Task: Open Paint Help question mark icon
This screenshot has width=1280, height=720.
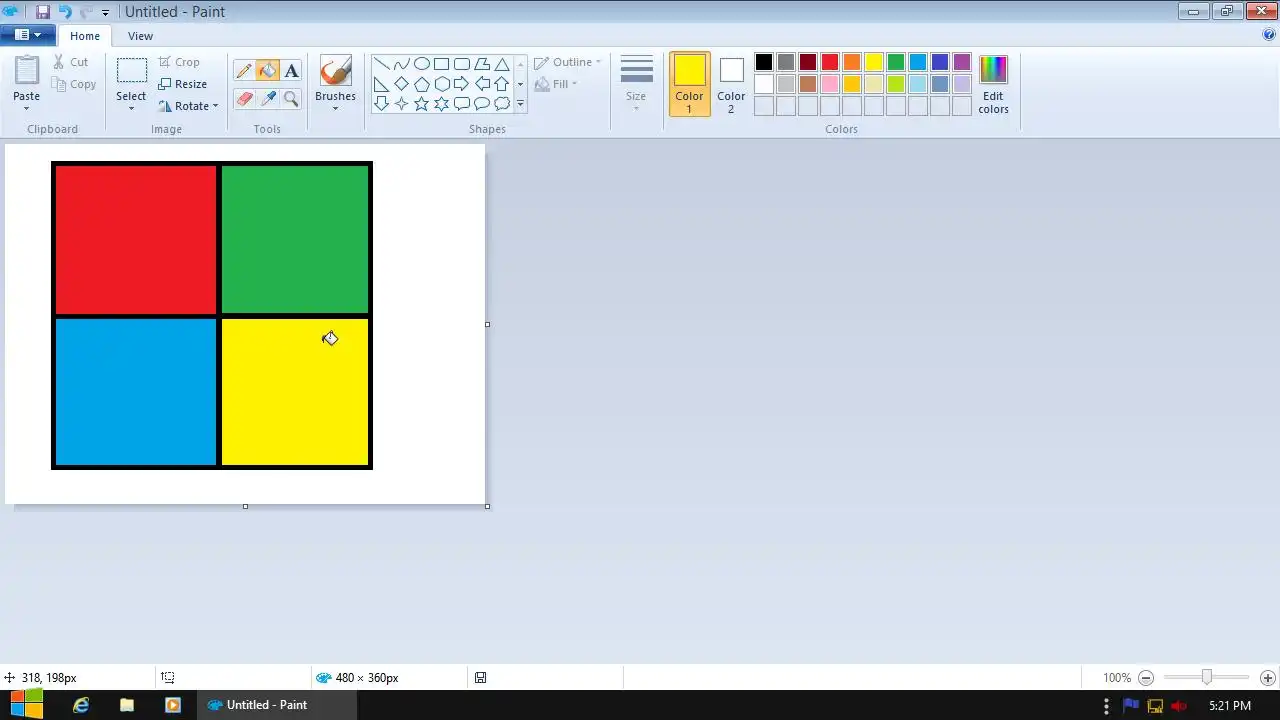Action: coord(1269,35)
